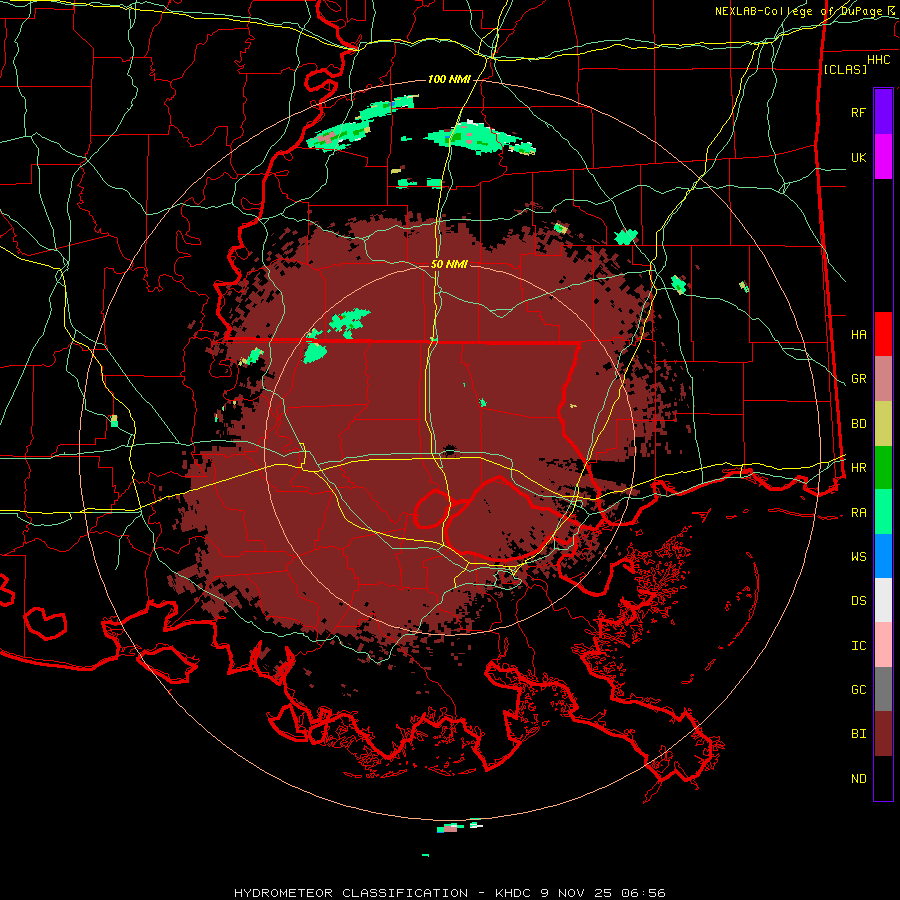Screen dimensions: 900x900
Task: Click the GR legend label
Action: pyautogui.click(x=858, y=379)
